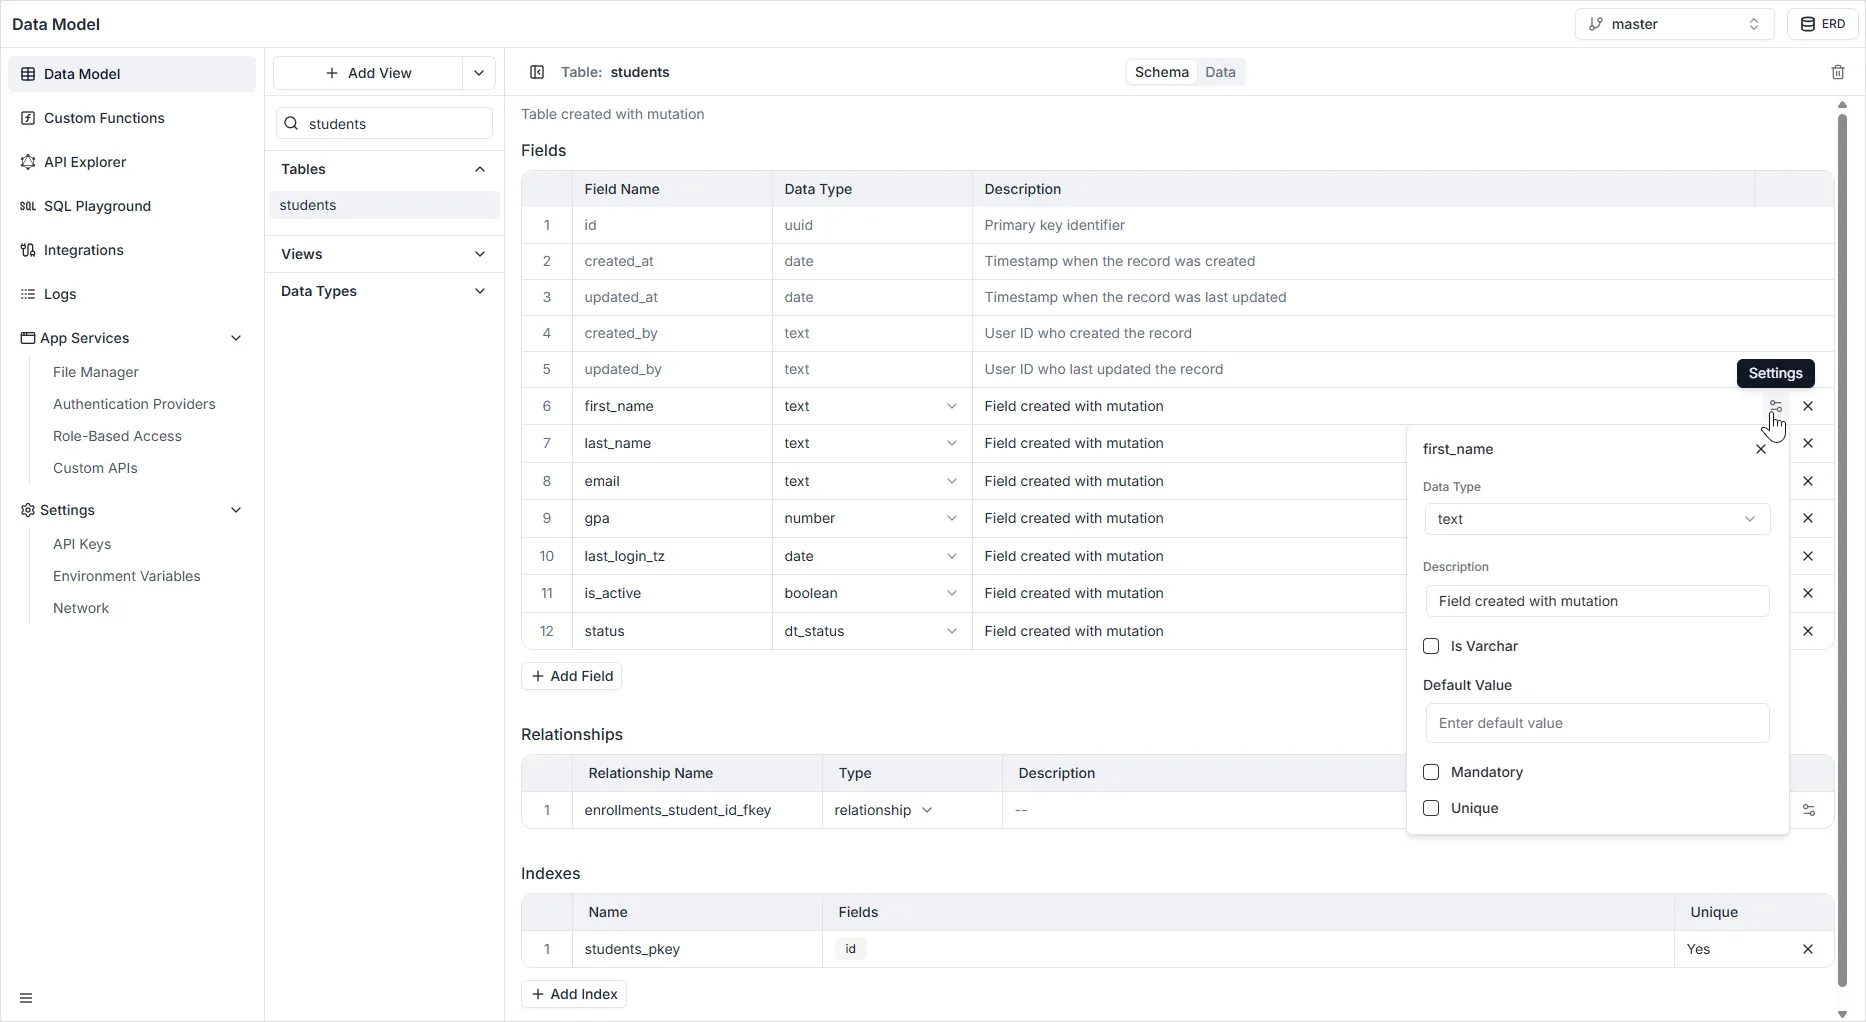Open settings for the first_name field

[1775, 406]
